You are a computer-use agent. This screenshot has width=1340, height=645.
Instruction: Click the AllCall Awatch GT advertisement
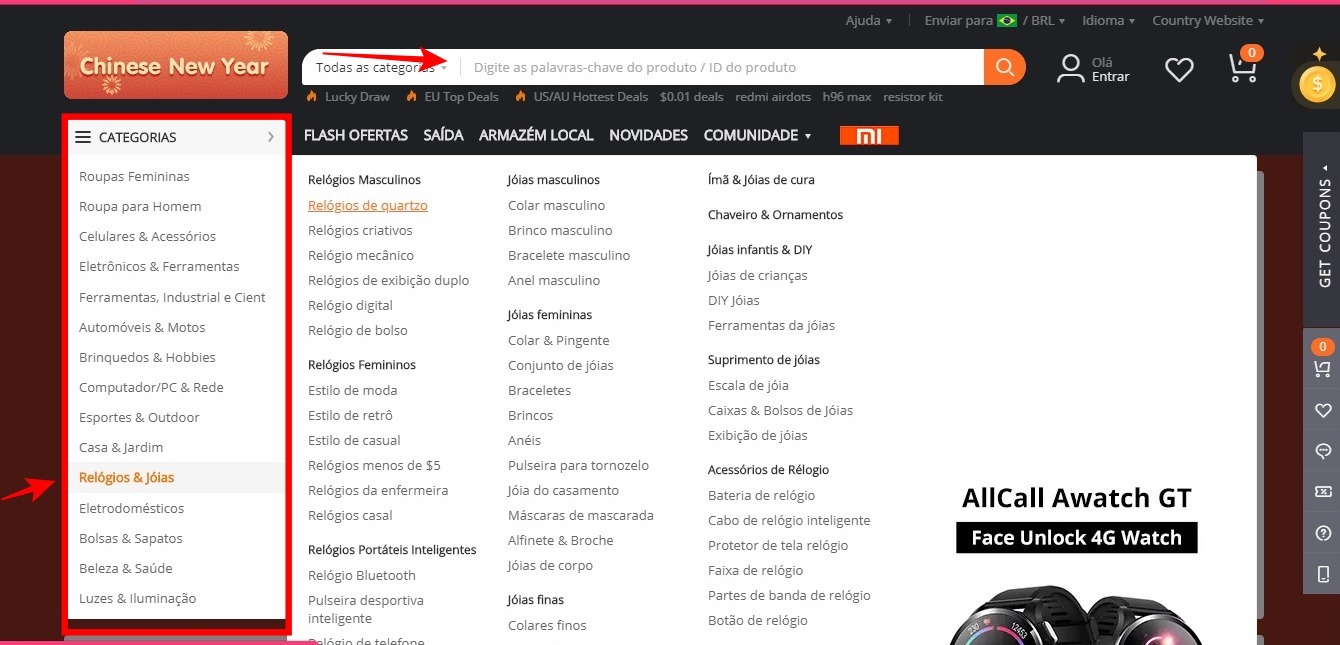pyautogui.click(x=1077, y=562)
